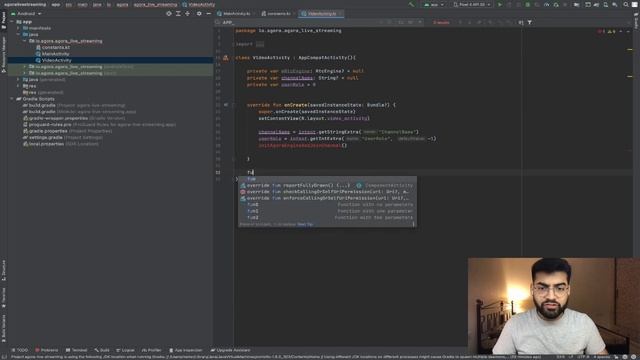Expand the java (generated) folder
Viewport: 640px width, 360px height.
pos(18,80)
